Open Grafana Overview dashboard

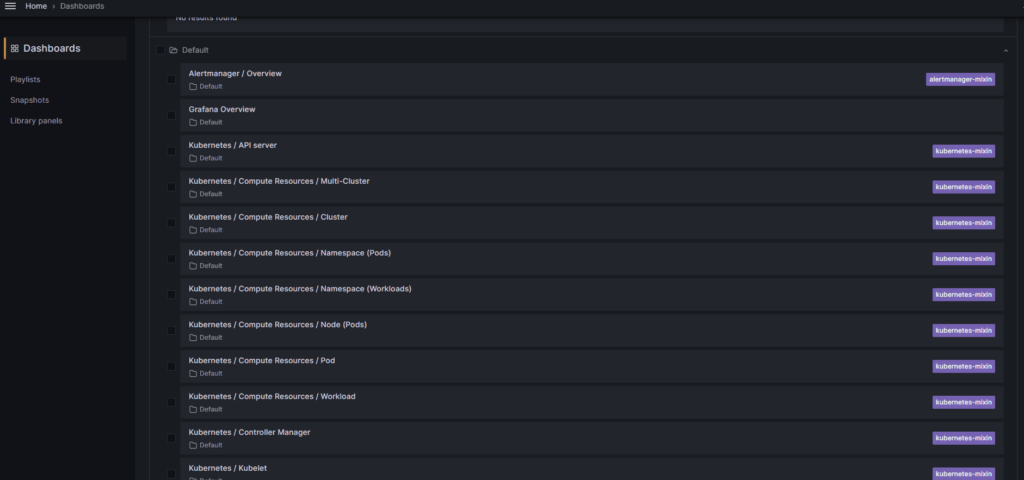222,109
